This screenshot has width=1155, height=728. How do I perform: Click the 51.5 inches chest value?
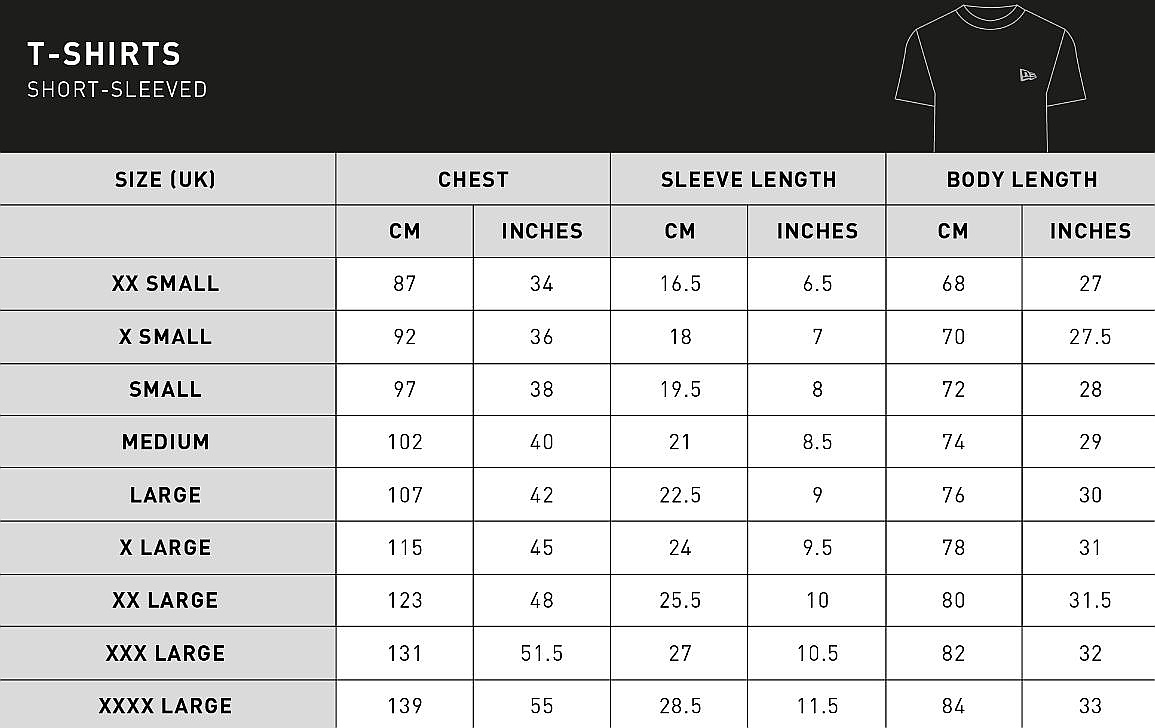[542, 654]
